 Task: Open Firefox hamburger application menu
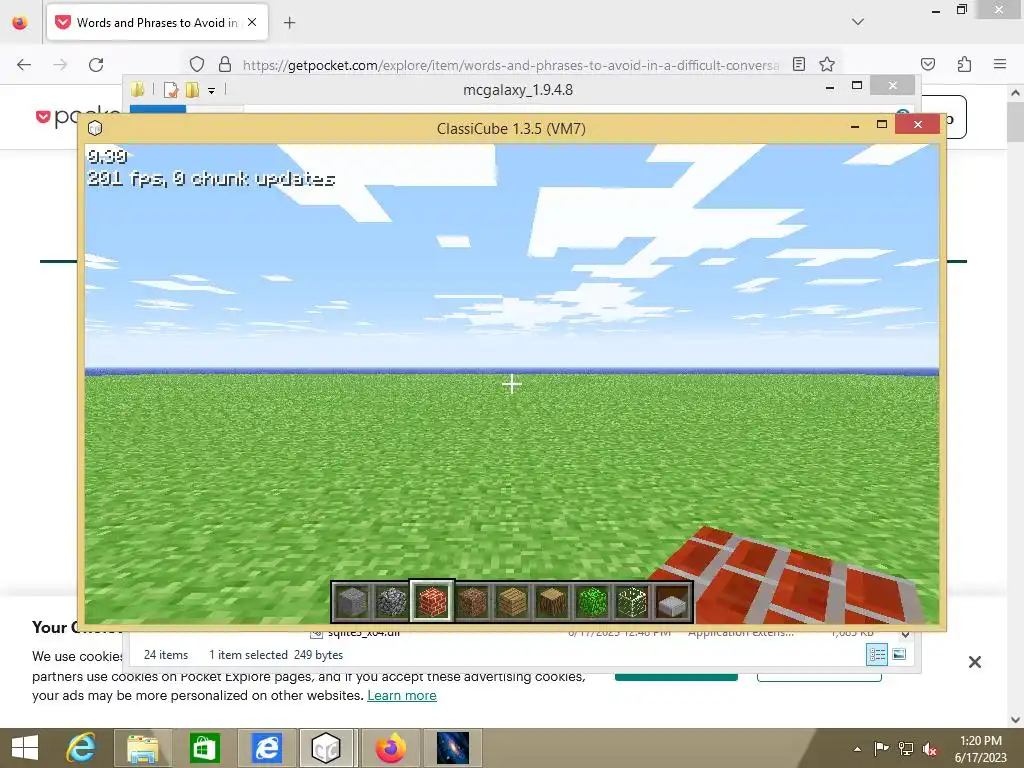click(1000, 64)
